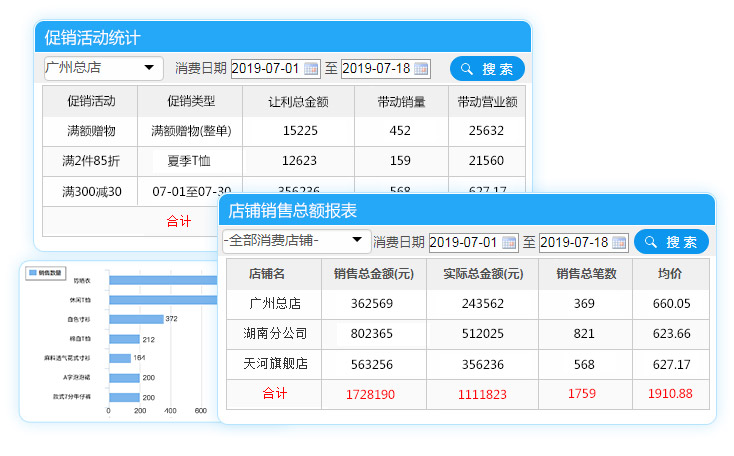
Task: Click the 均价 column header
Action: click(x=670, y=274)
